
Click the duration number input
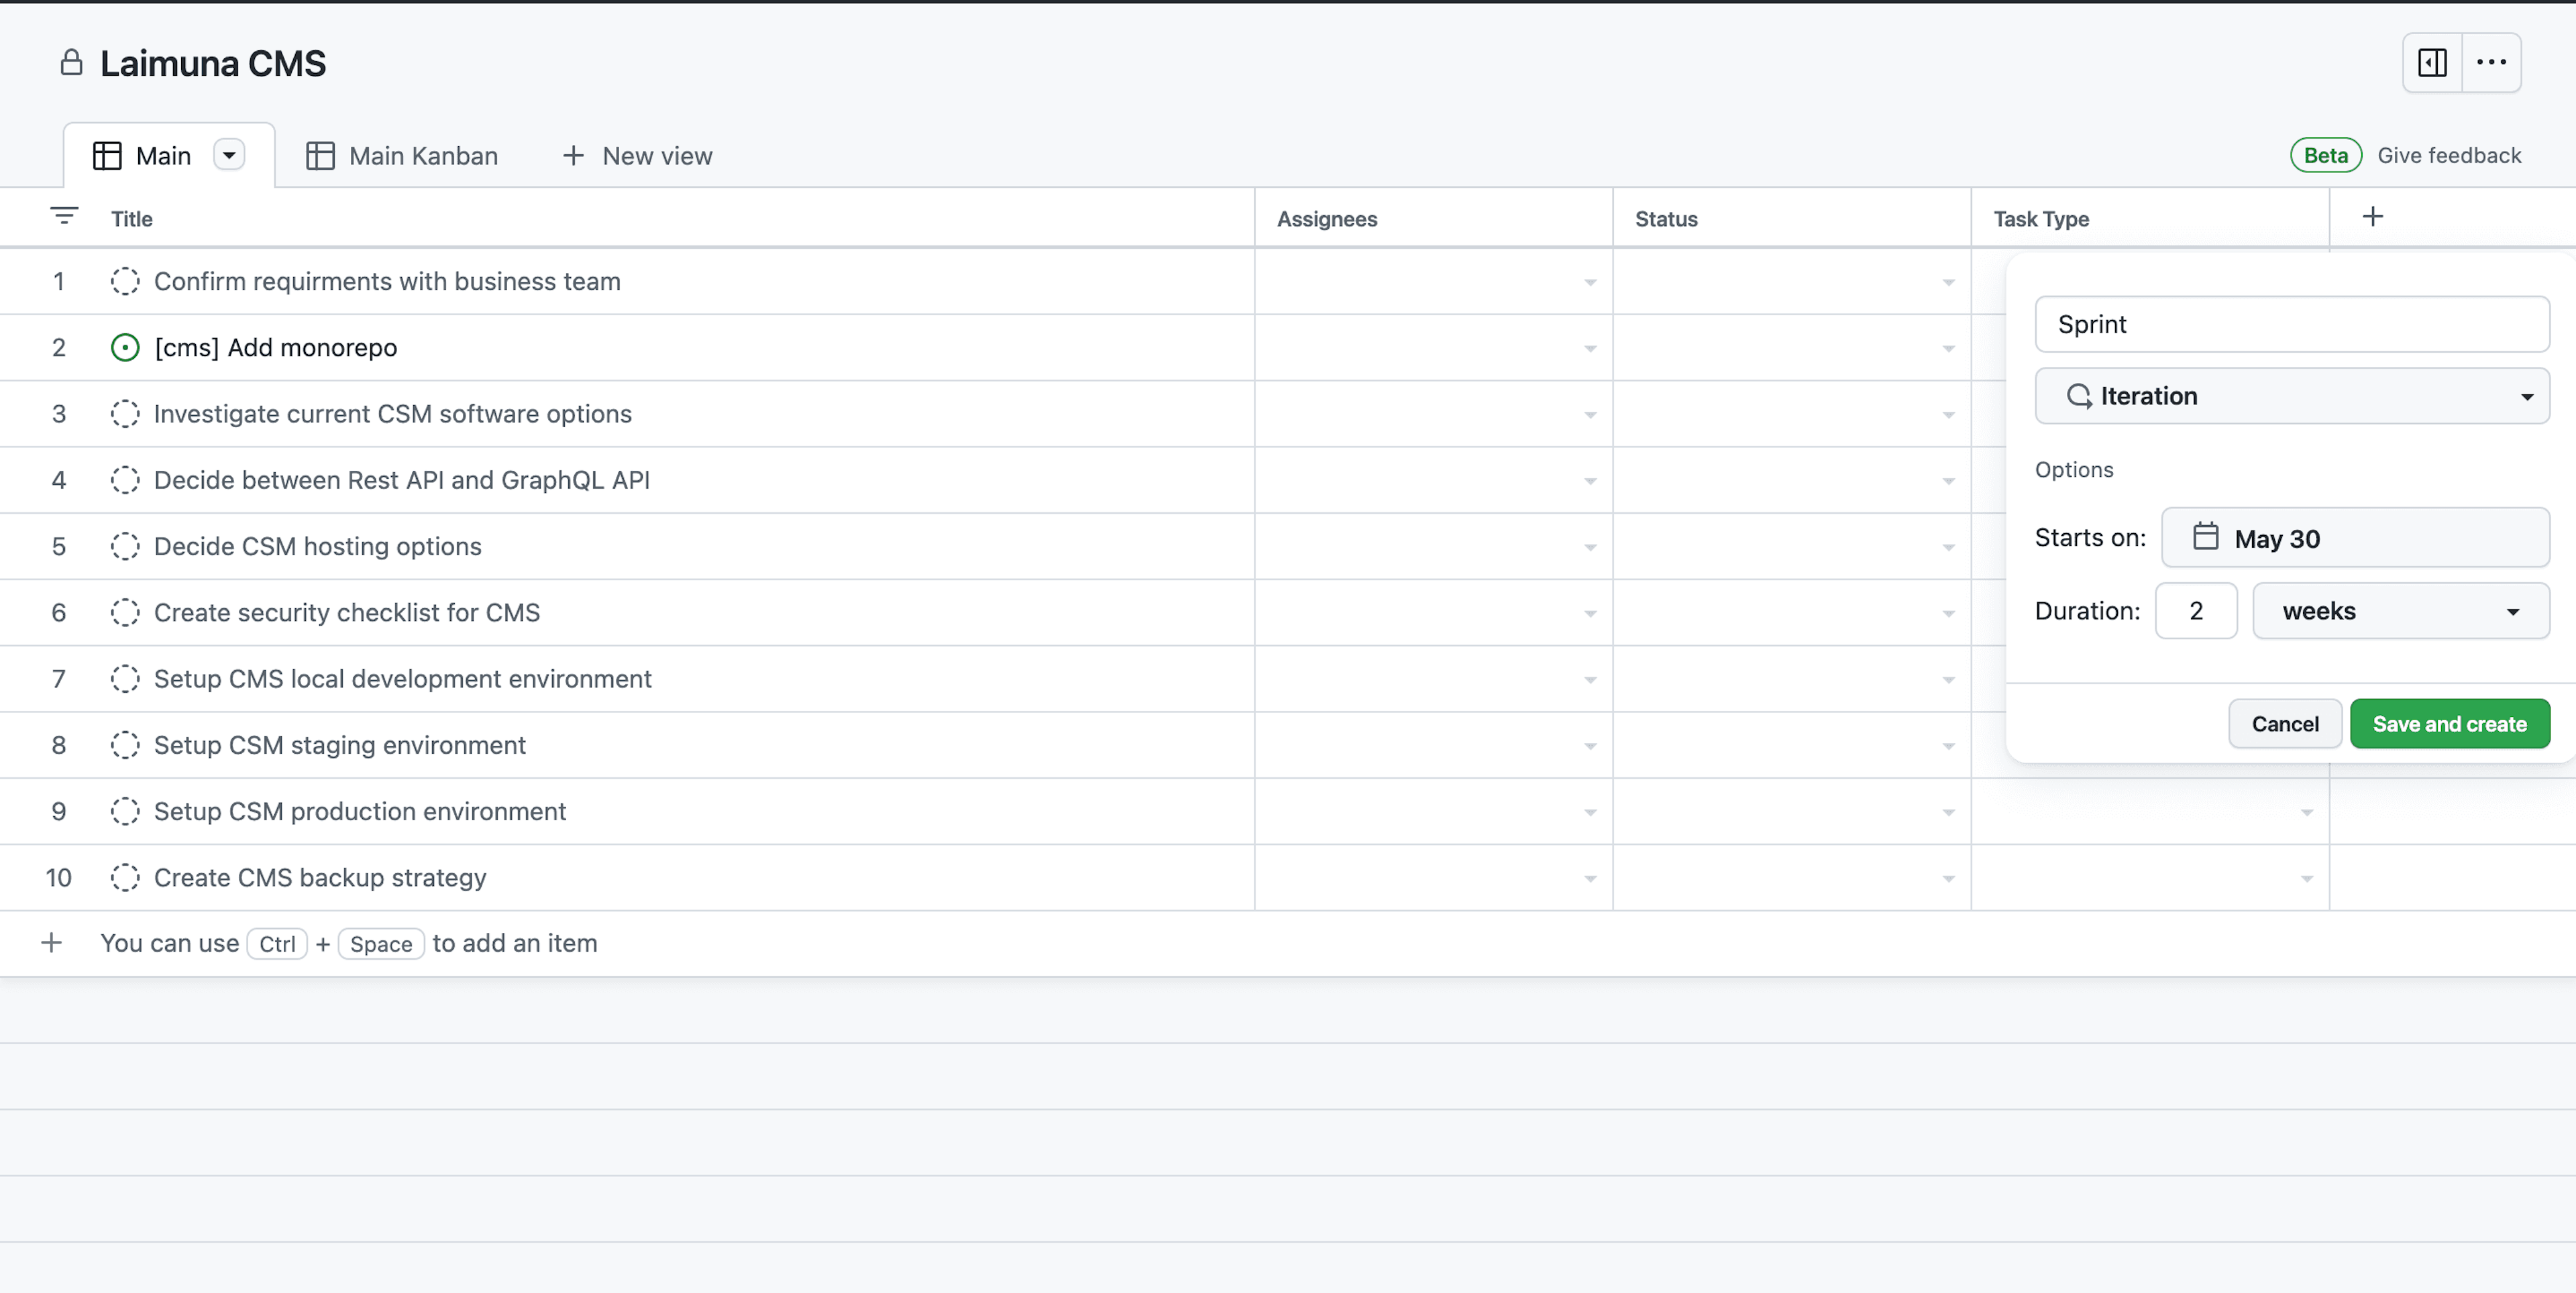(2196, 611)
